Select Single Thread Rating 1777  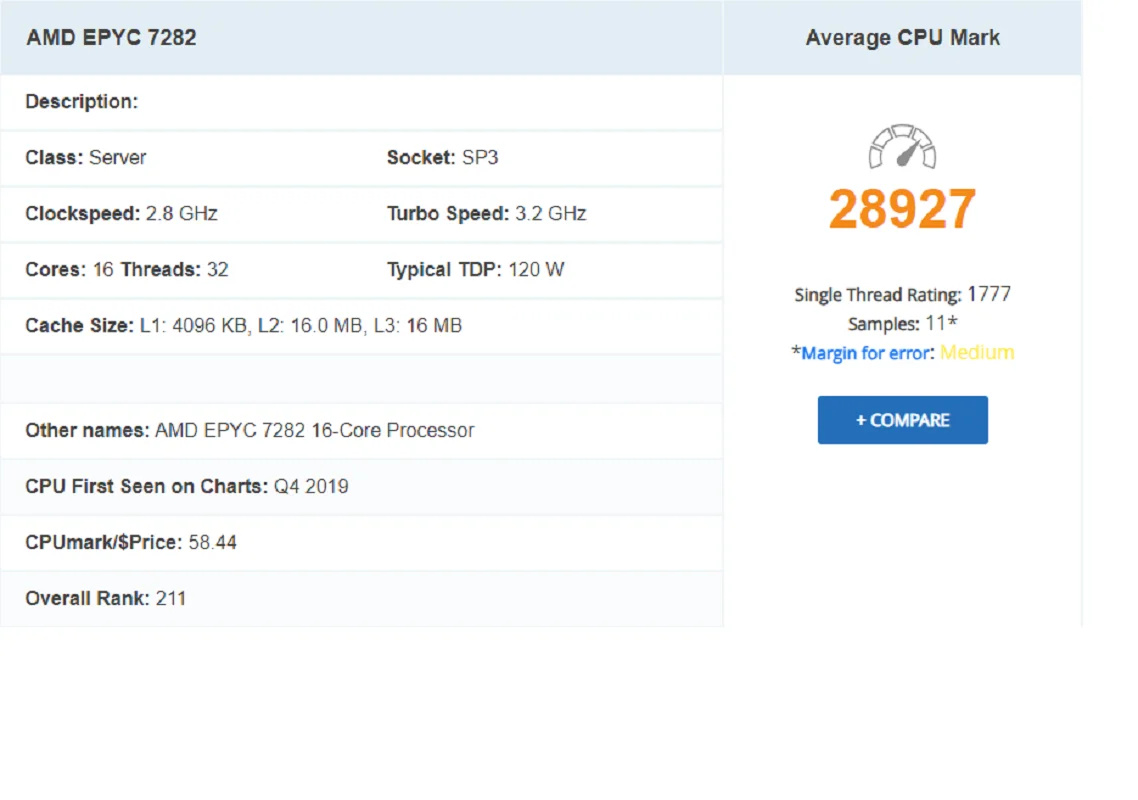(x=902, y=295)
